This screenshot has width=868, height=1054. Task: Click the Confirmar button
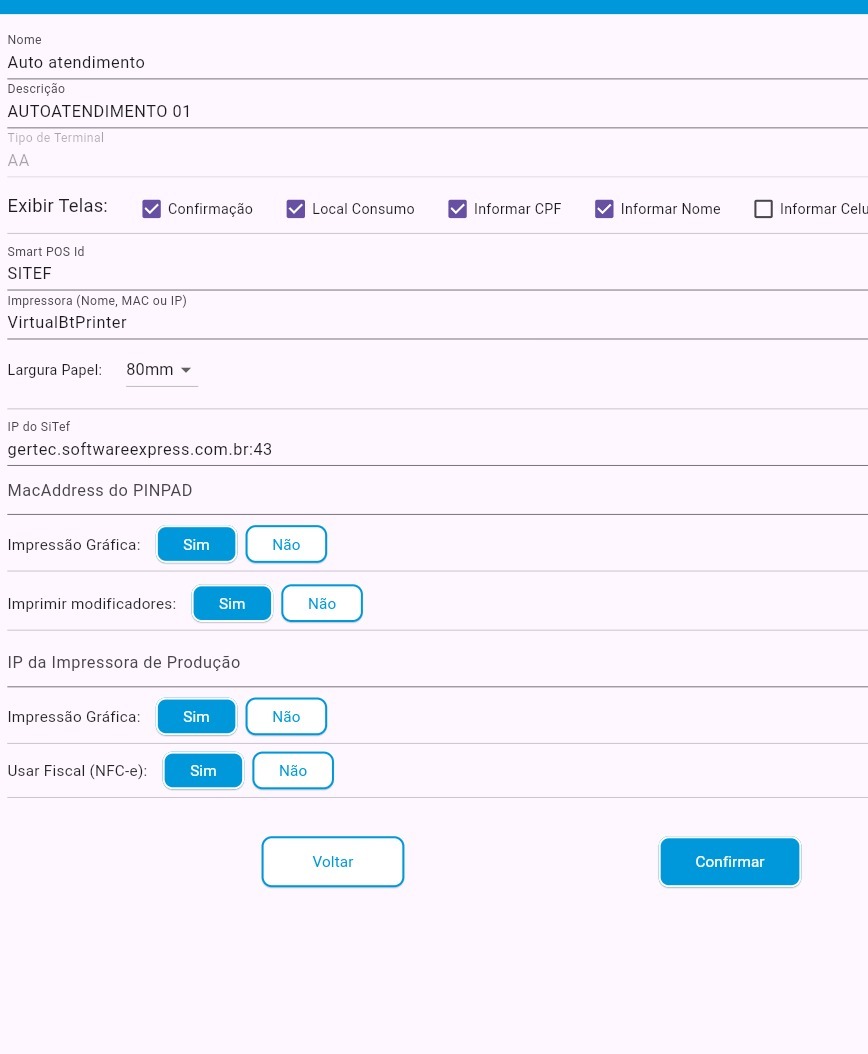pyautogui.click(x=730, y=862)
